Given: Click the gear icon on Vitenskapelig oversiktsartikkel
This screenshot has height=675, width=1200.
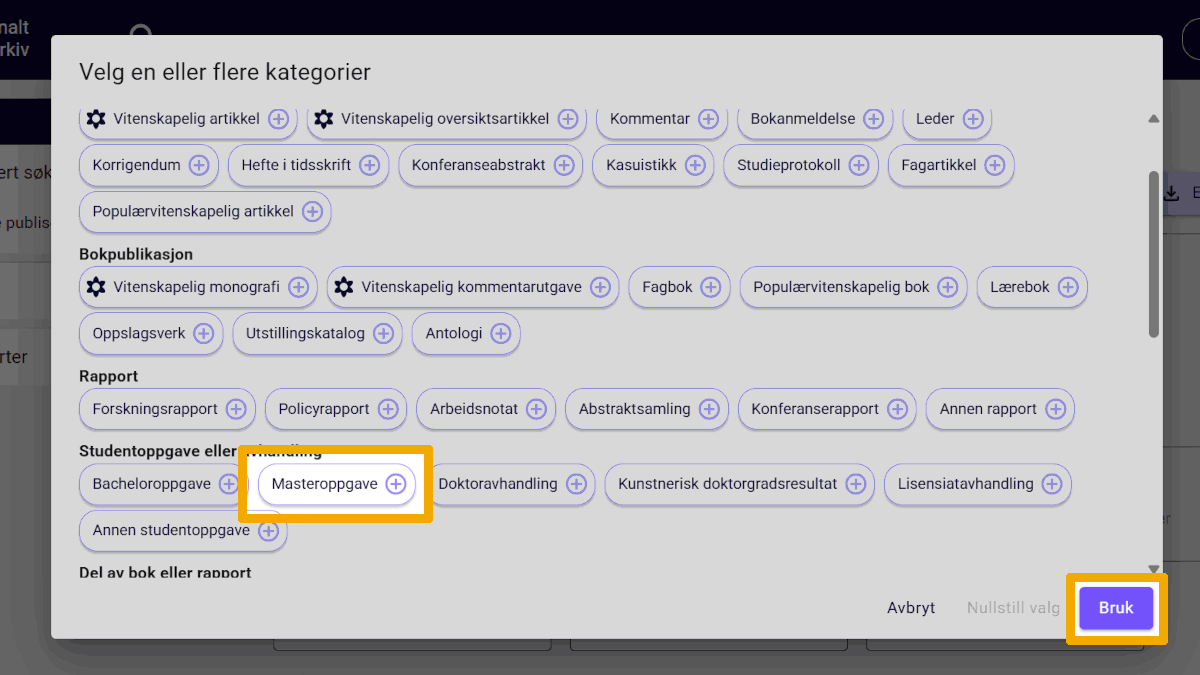Looking at the screenshot, I should [x=323, y=119].
